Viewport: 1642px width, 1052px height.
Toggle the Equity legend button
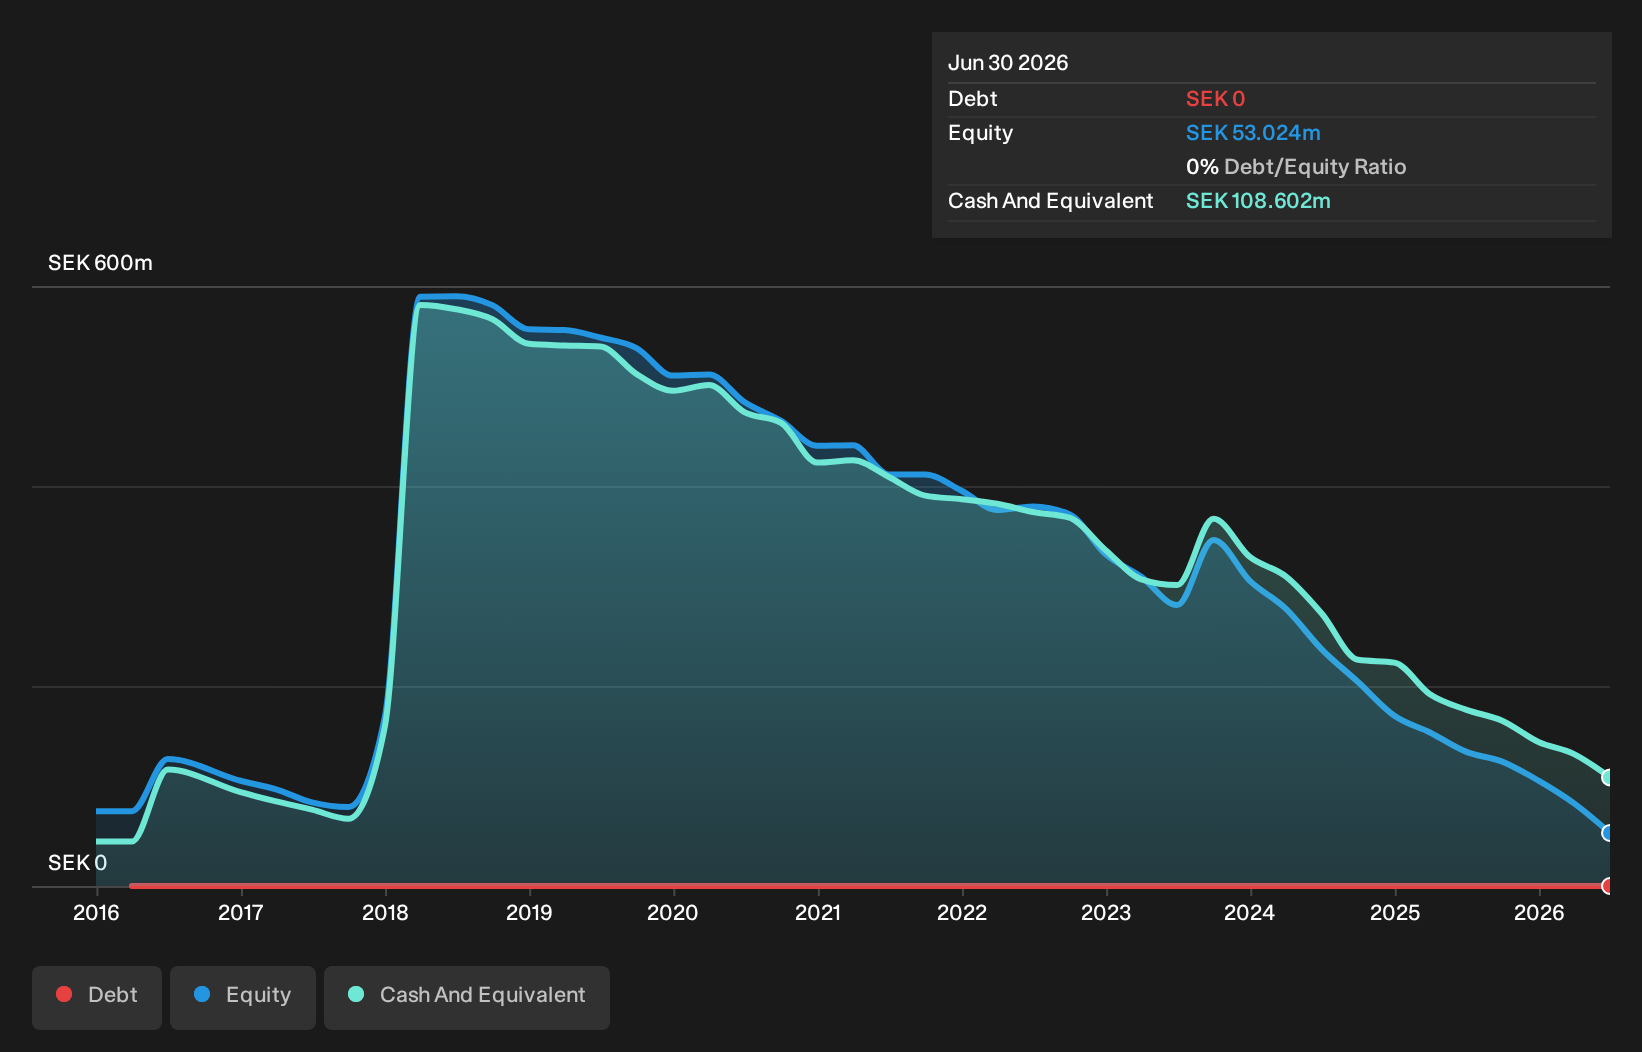point(243,997)
